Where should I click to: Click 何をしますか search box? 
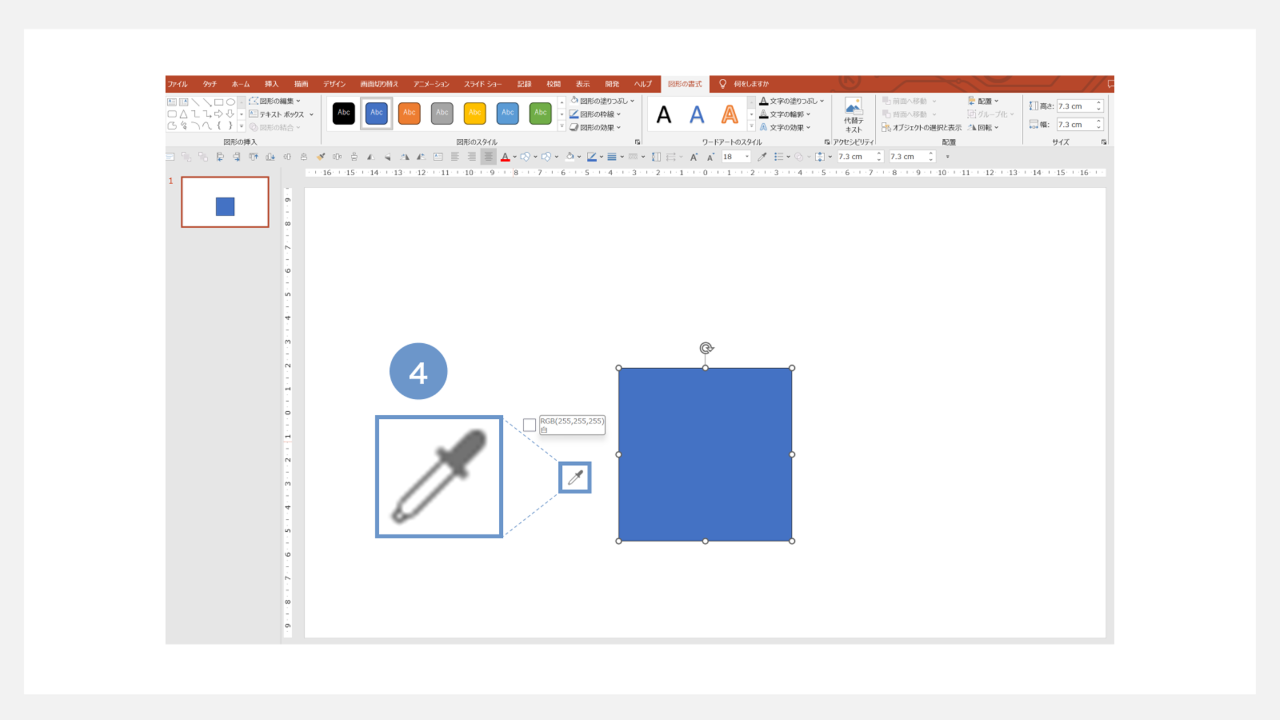pos(751,84)
